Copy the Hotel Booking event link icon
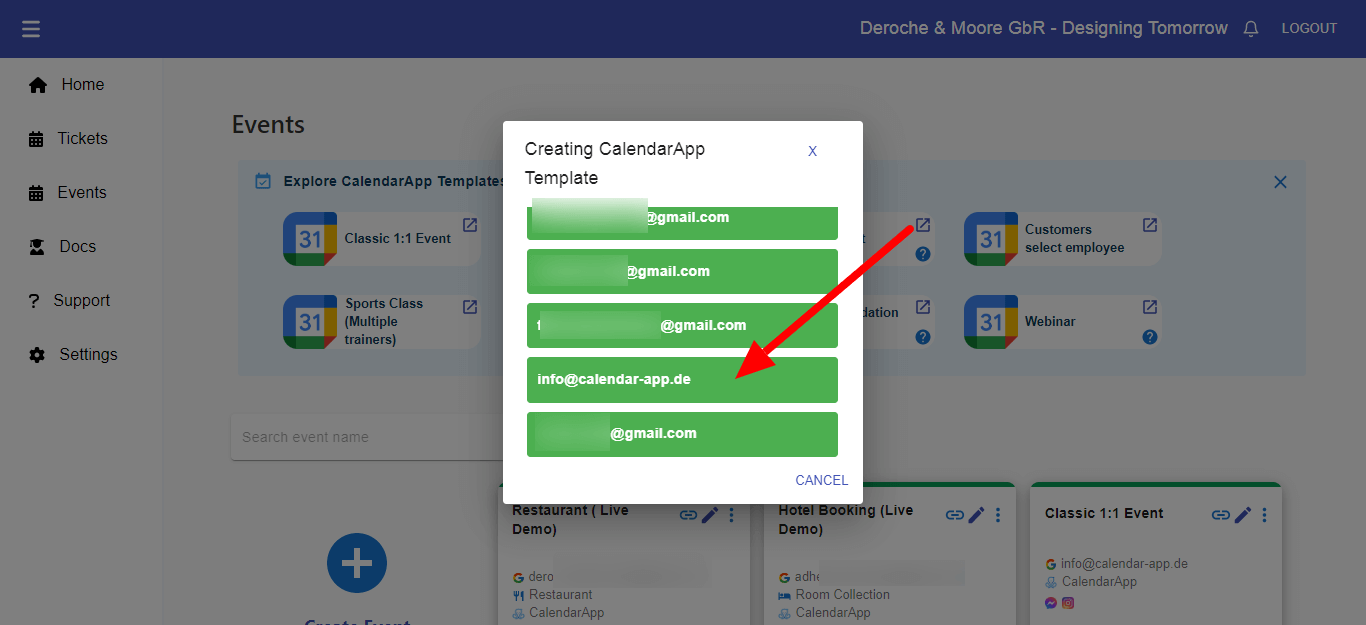 tap(955, 514)
